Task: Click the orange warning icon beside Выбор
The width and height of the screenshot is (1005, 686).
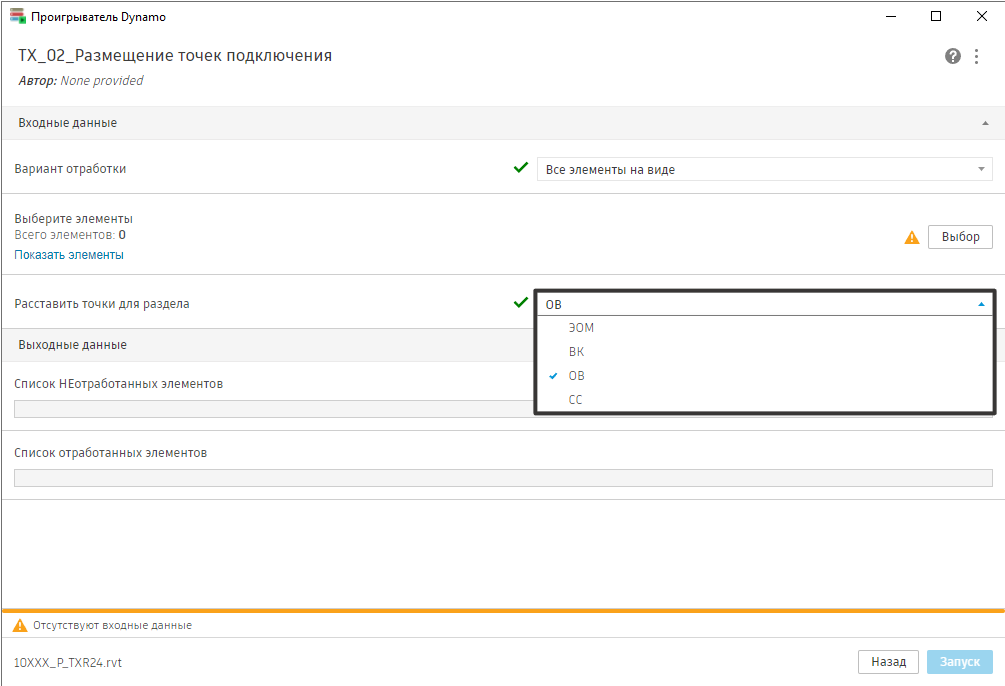Action: coord(912,237)
